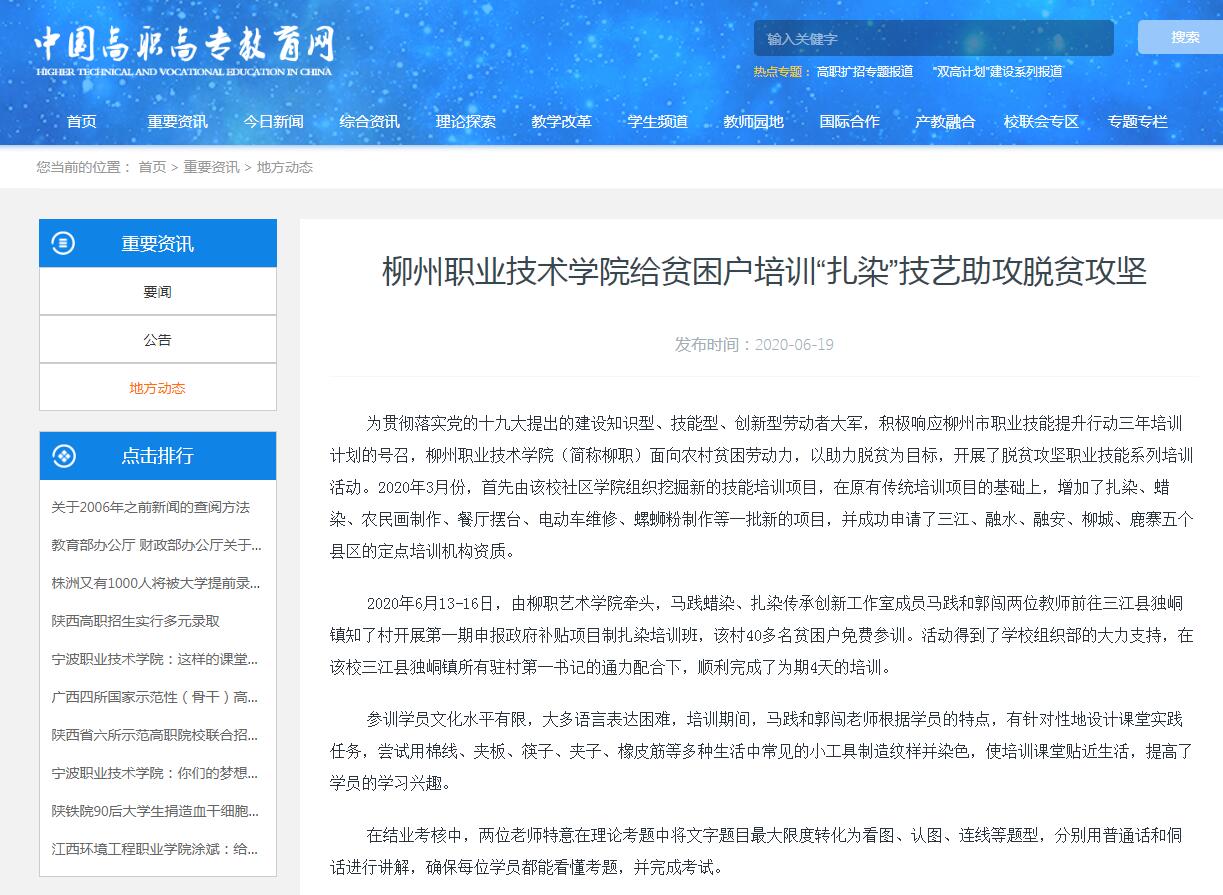
Task: Open the 今日新闻 navigation menu item
Action: tap(273, 121)
